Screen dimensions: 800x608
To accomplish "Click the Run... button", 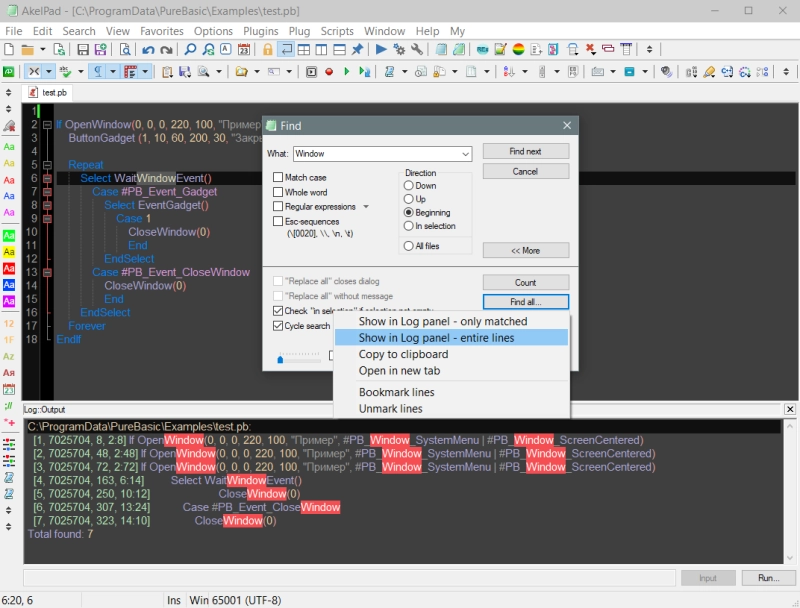I will coord(769,578).
